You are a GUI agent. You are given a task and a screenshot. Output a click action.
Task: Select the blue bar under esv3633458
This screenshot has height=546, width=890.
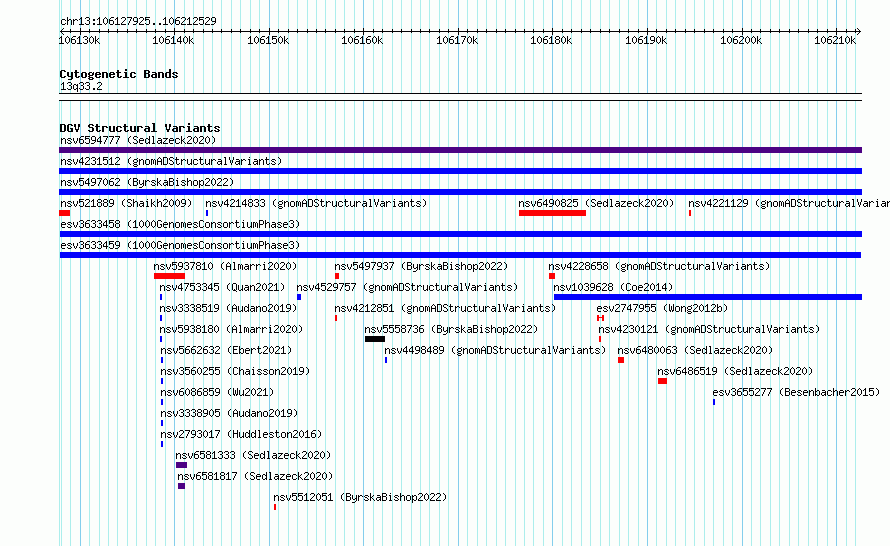coord(460,234)
